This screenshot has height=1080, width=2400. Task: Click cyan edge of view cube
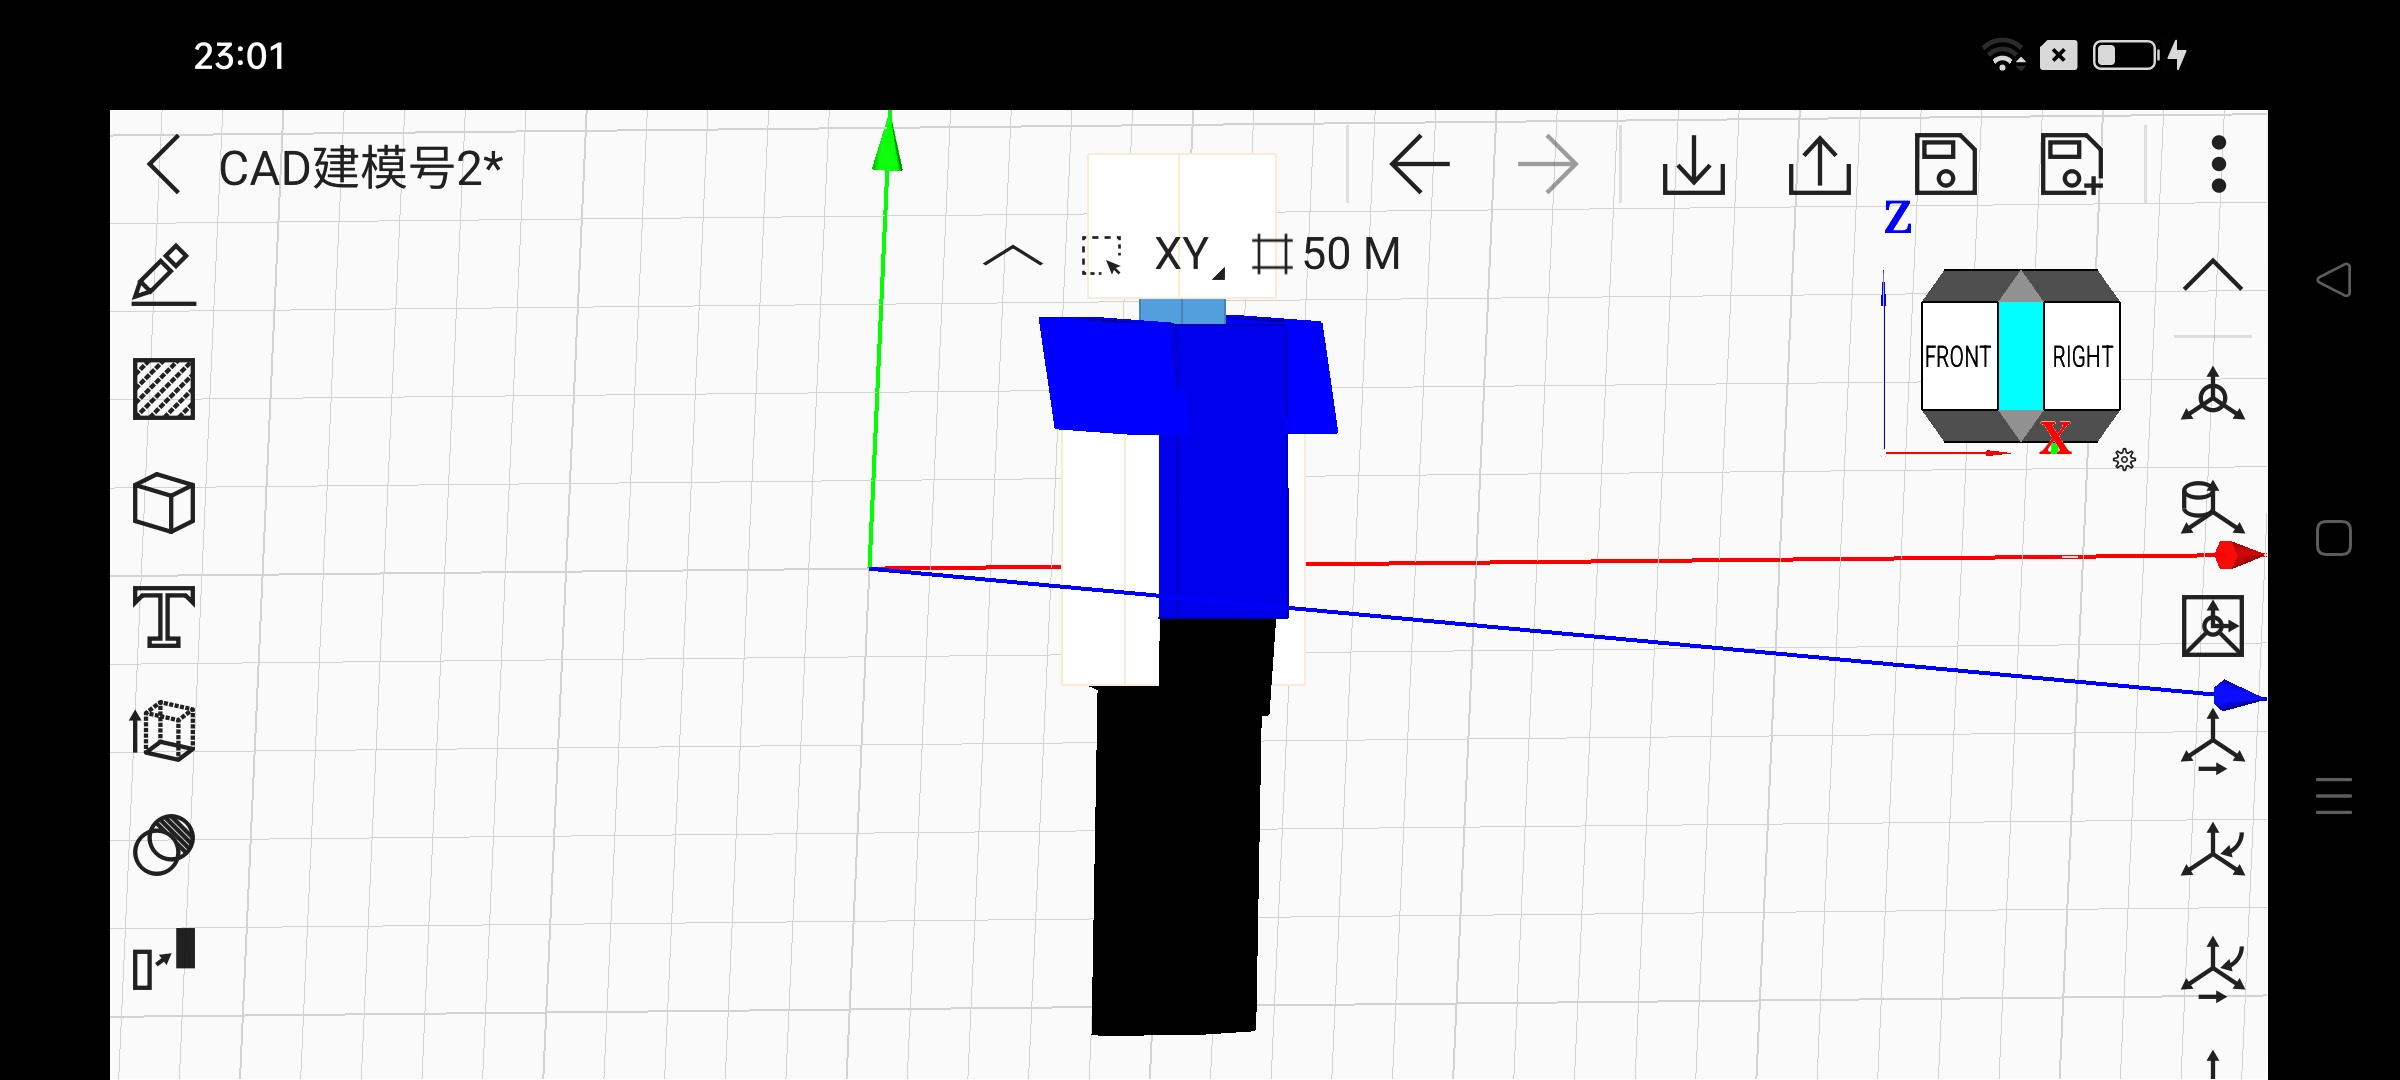2021,357
